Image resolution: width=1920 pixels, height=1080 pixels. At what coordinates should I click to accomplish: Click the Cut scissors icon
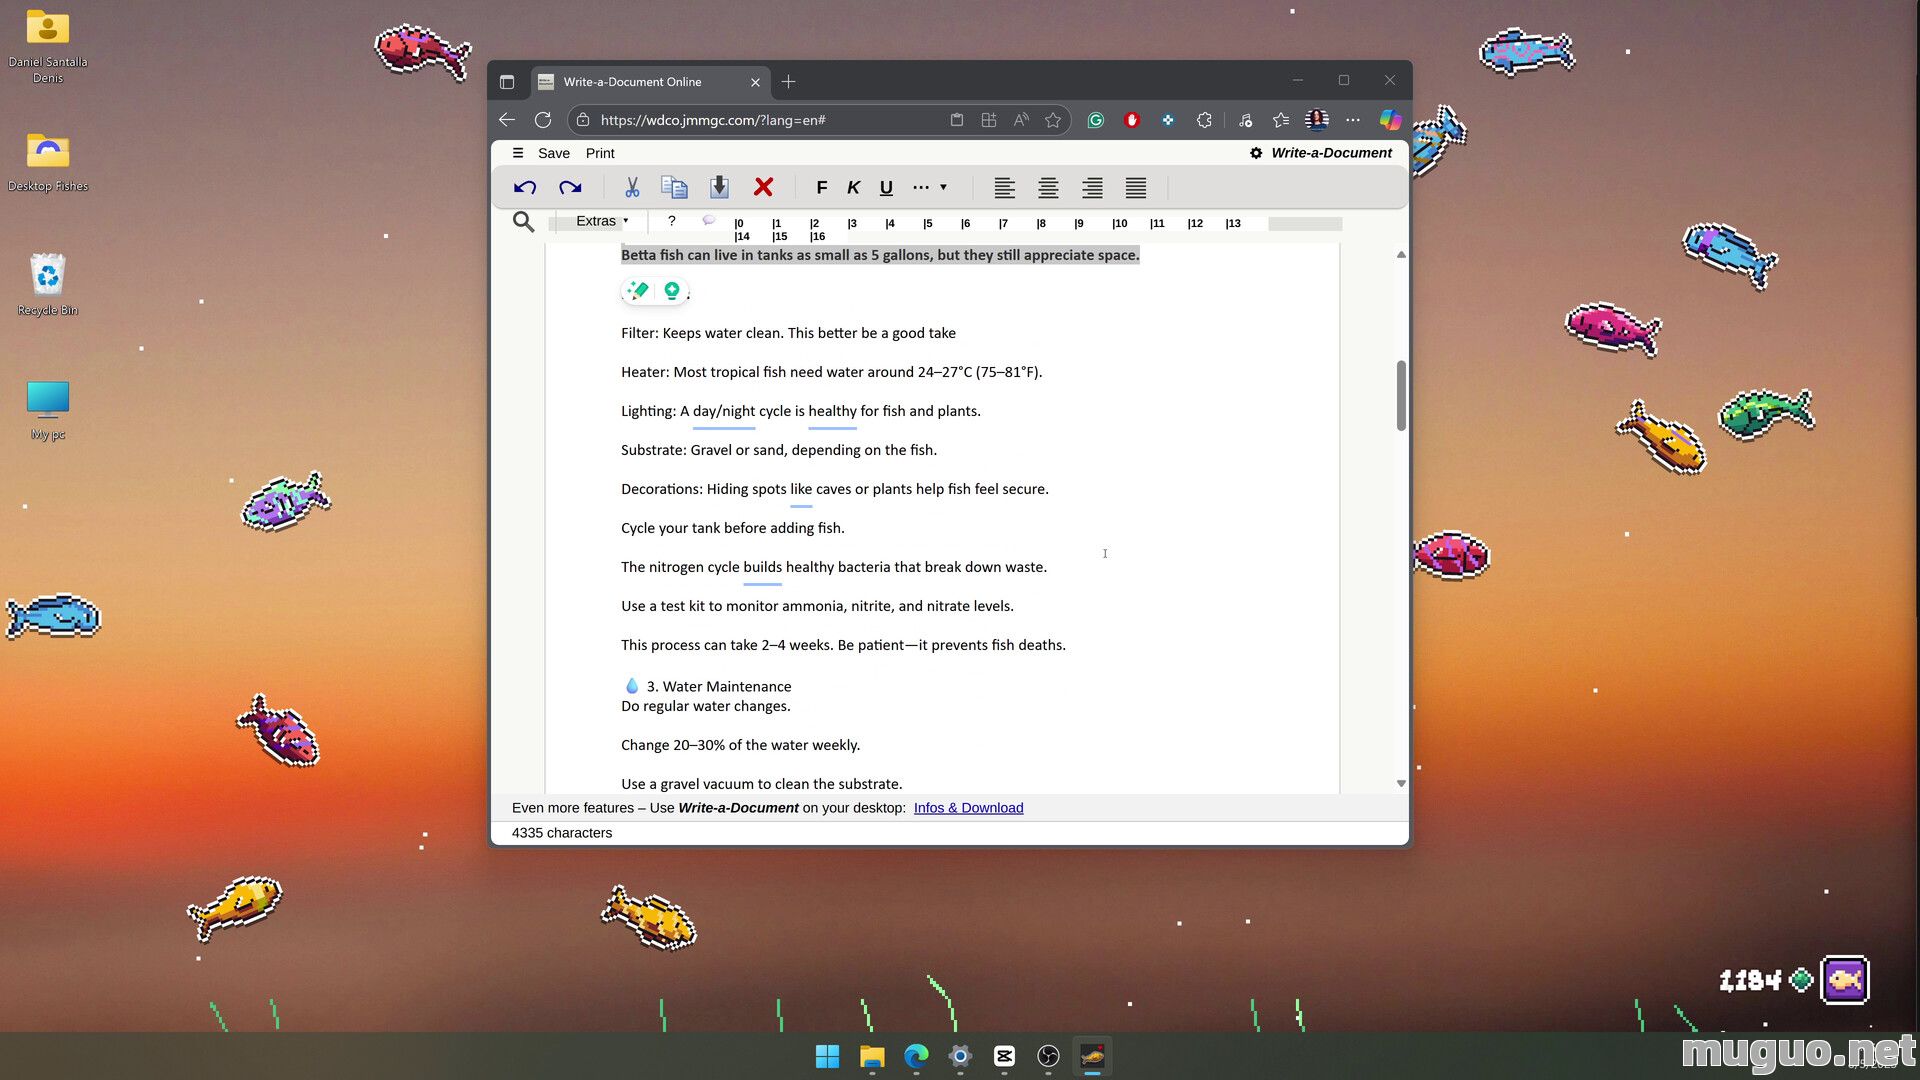632,187
